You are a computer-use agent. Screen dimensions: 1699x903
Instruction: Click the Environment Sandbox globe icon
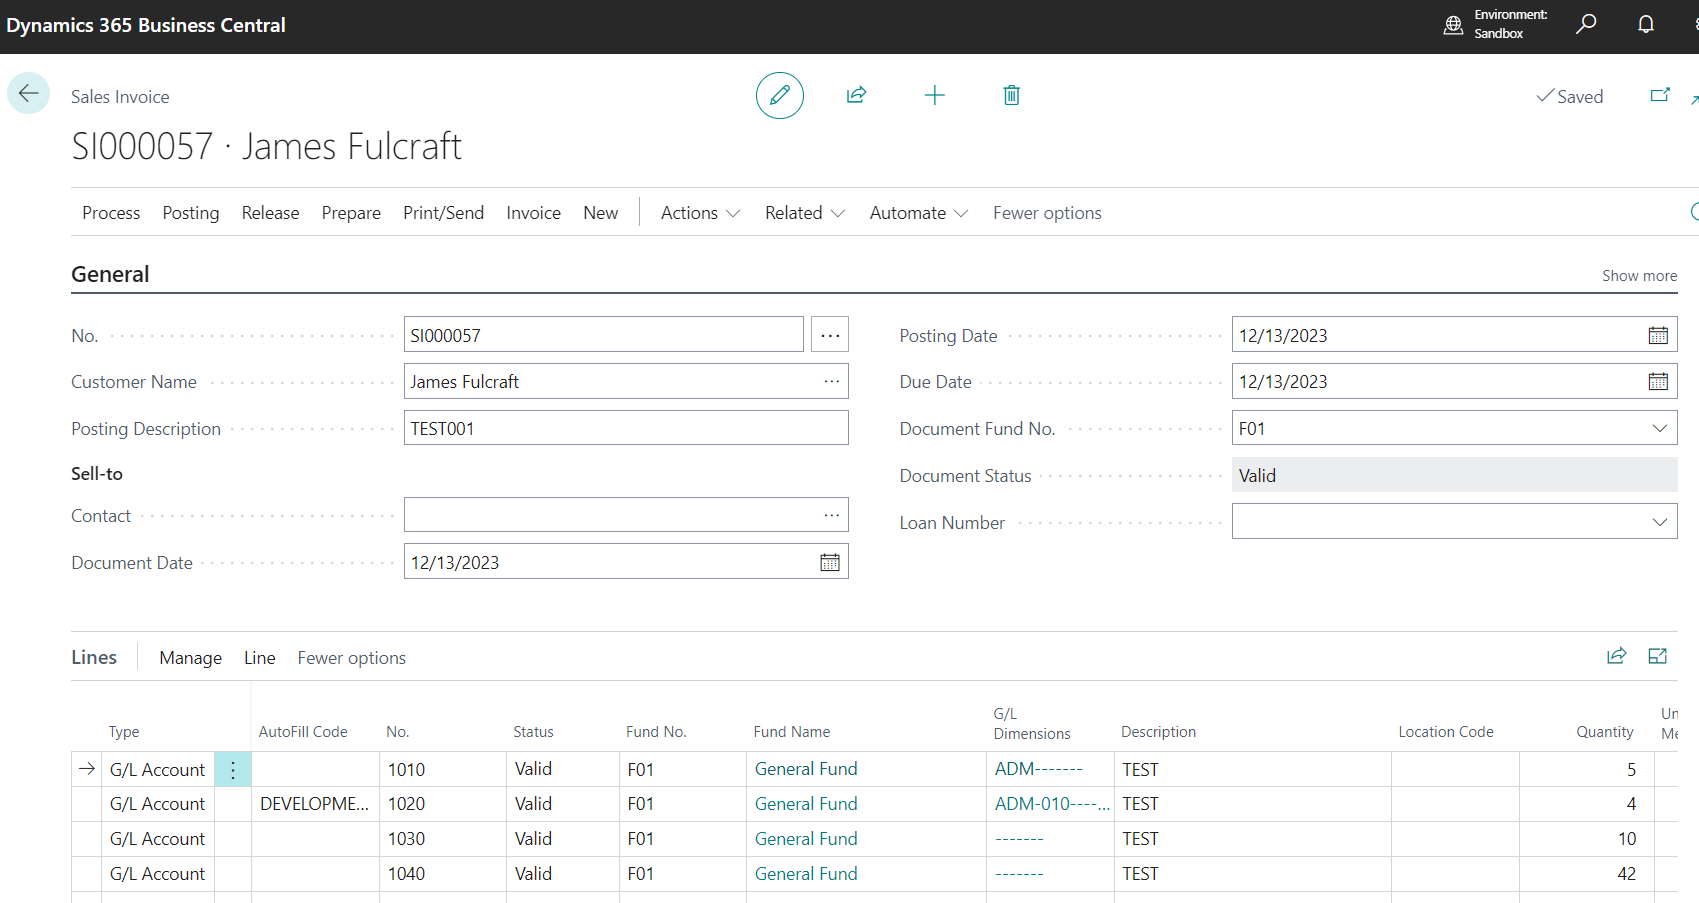pyautogui.click(x=1454, y=25)
